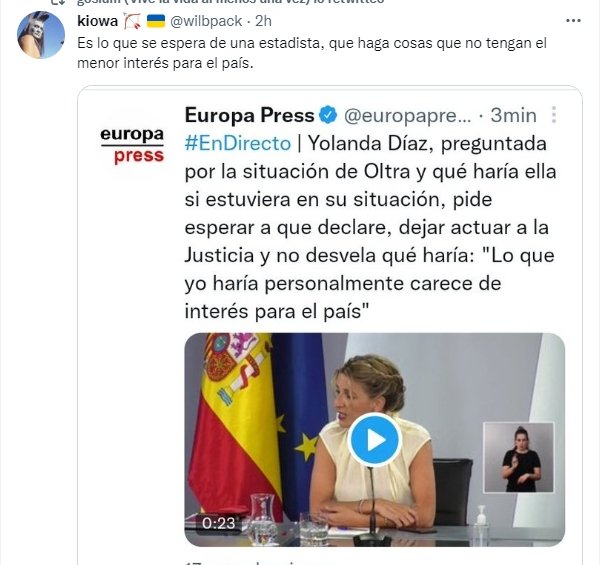Click the #EnDirecto hashtag
The width and height of the screenshot is (609, 565).
tap(238, 143)
